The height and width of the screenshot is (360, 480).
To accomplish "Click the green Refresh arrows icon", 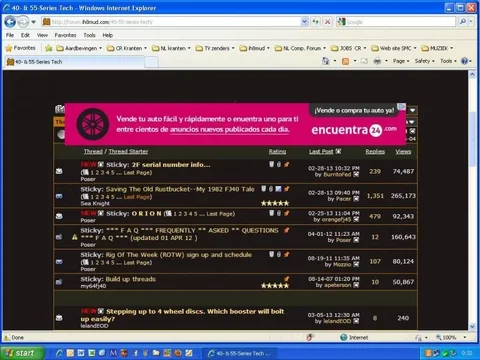I will (x=315, y=22).
